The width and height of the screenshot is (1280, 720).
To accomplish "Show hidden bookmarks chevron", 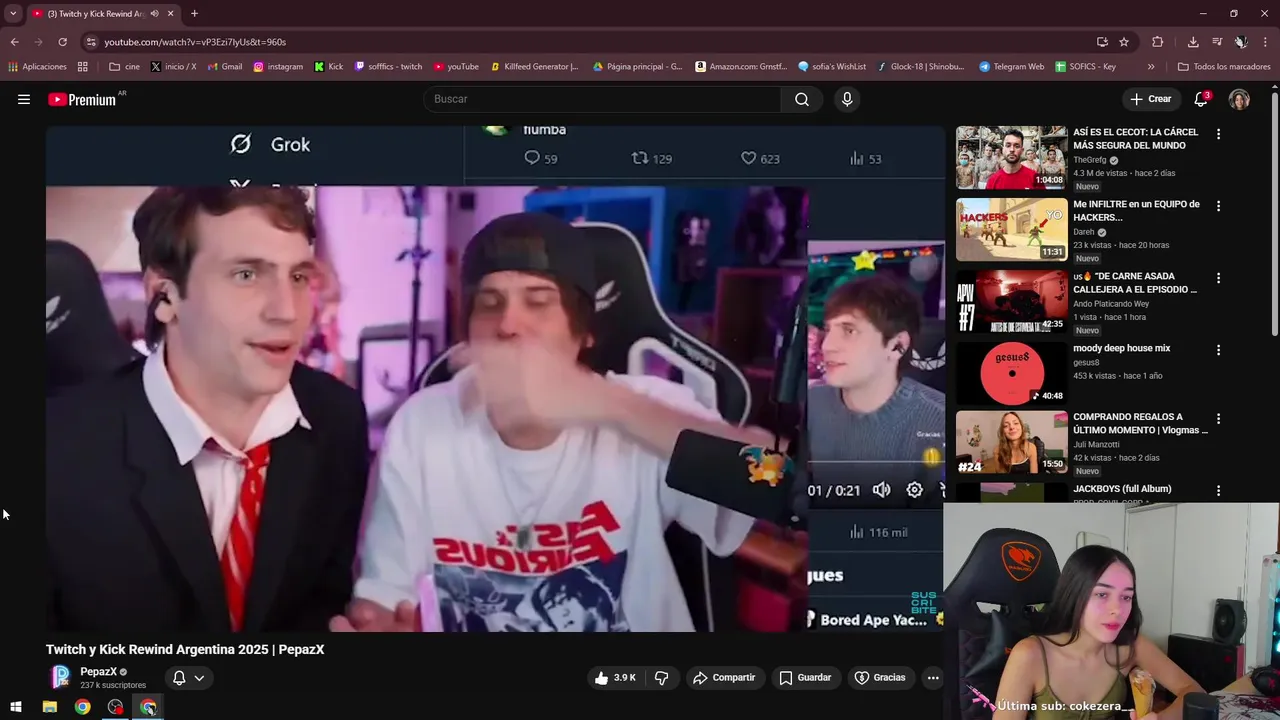I will click(1151, 67).
